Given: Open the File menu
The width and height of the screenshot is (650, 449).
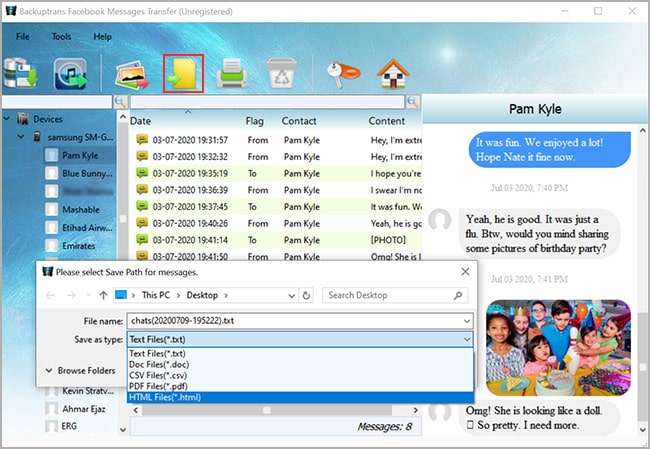Looking at the screenshot, I should [24, 36].
